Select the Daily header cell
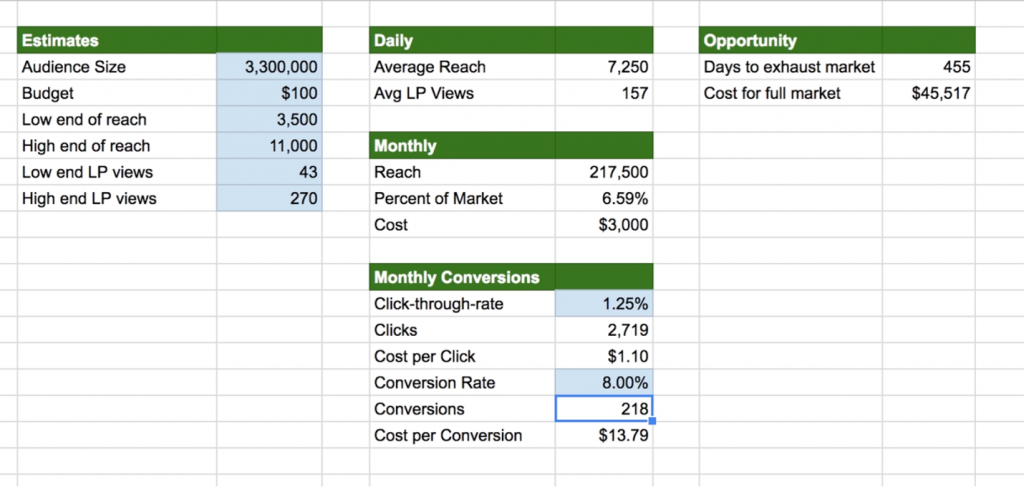1024x490 pixels. [x=462, y=40]
